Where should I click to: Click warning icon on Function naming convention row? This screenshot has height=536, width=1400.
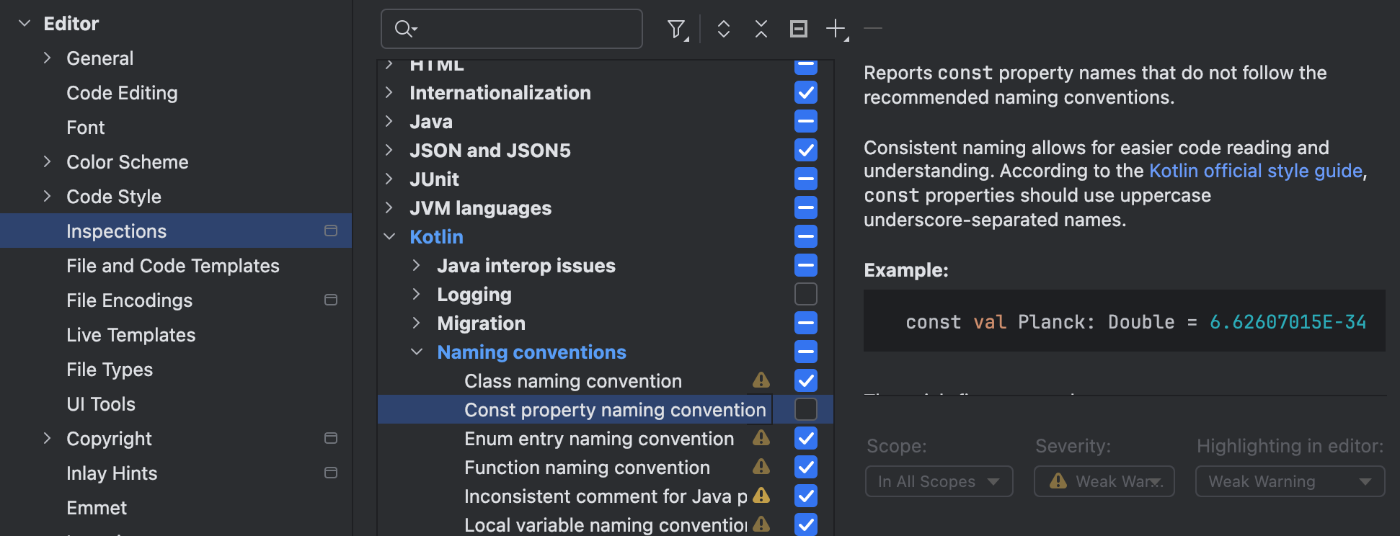761,467
